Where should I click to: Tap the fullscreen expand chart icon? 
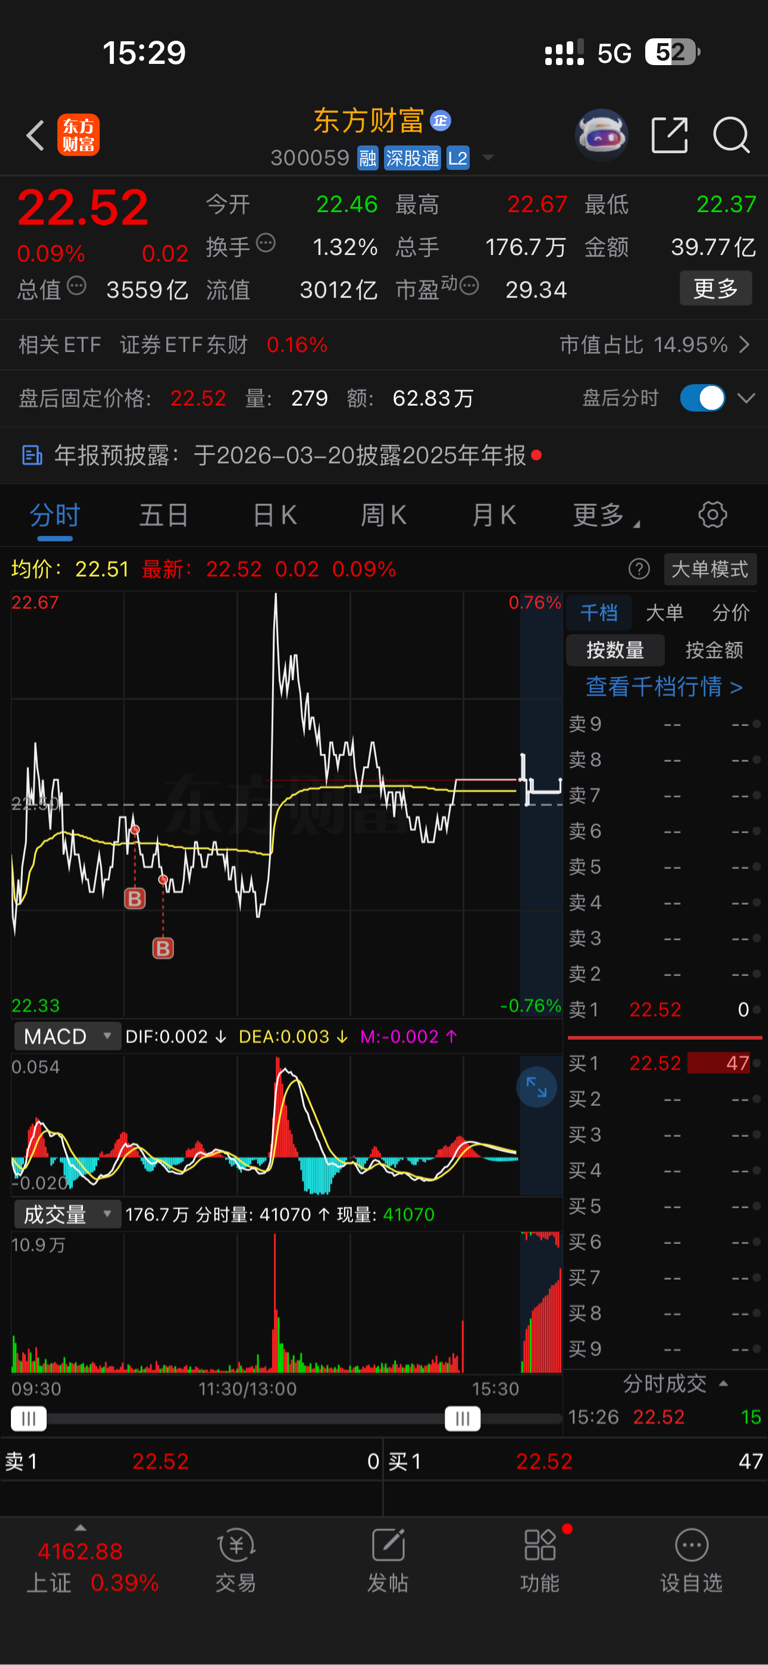(x=537, y=1087)
